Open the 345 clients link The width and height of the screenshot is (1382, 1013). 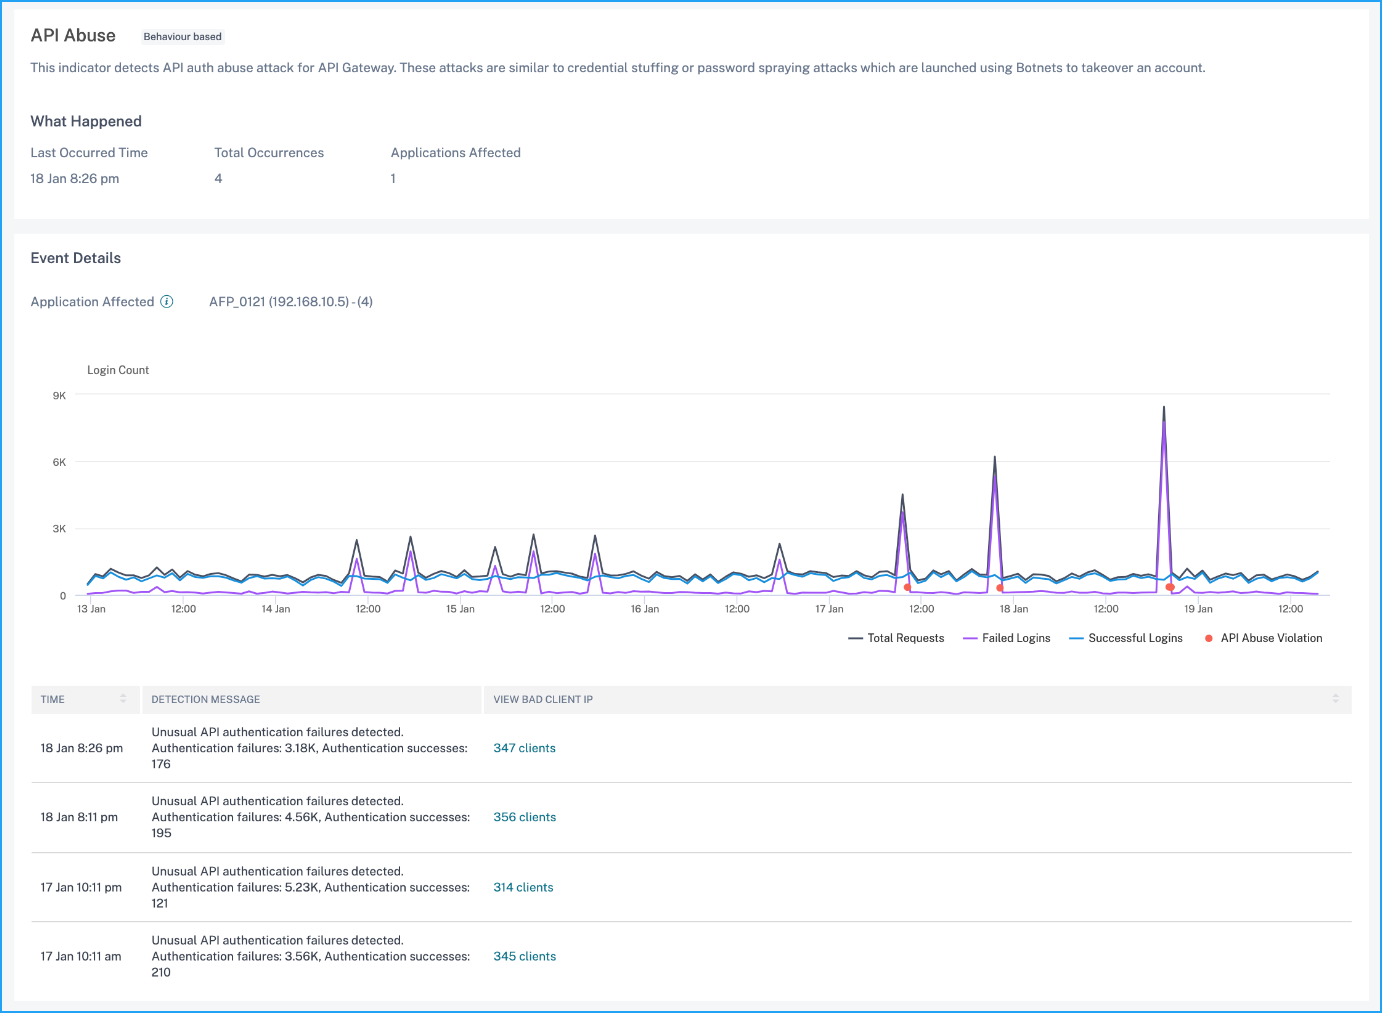(524, 956)
